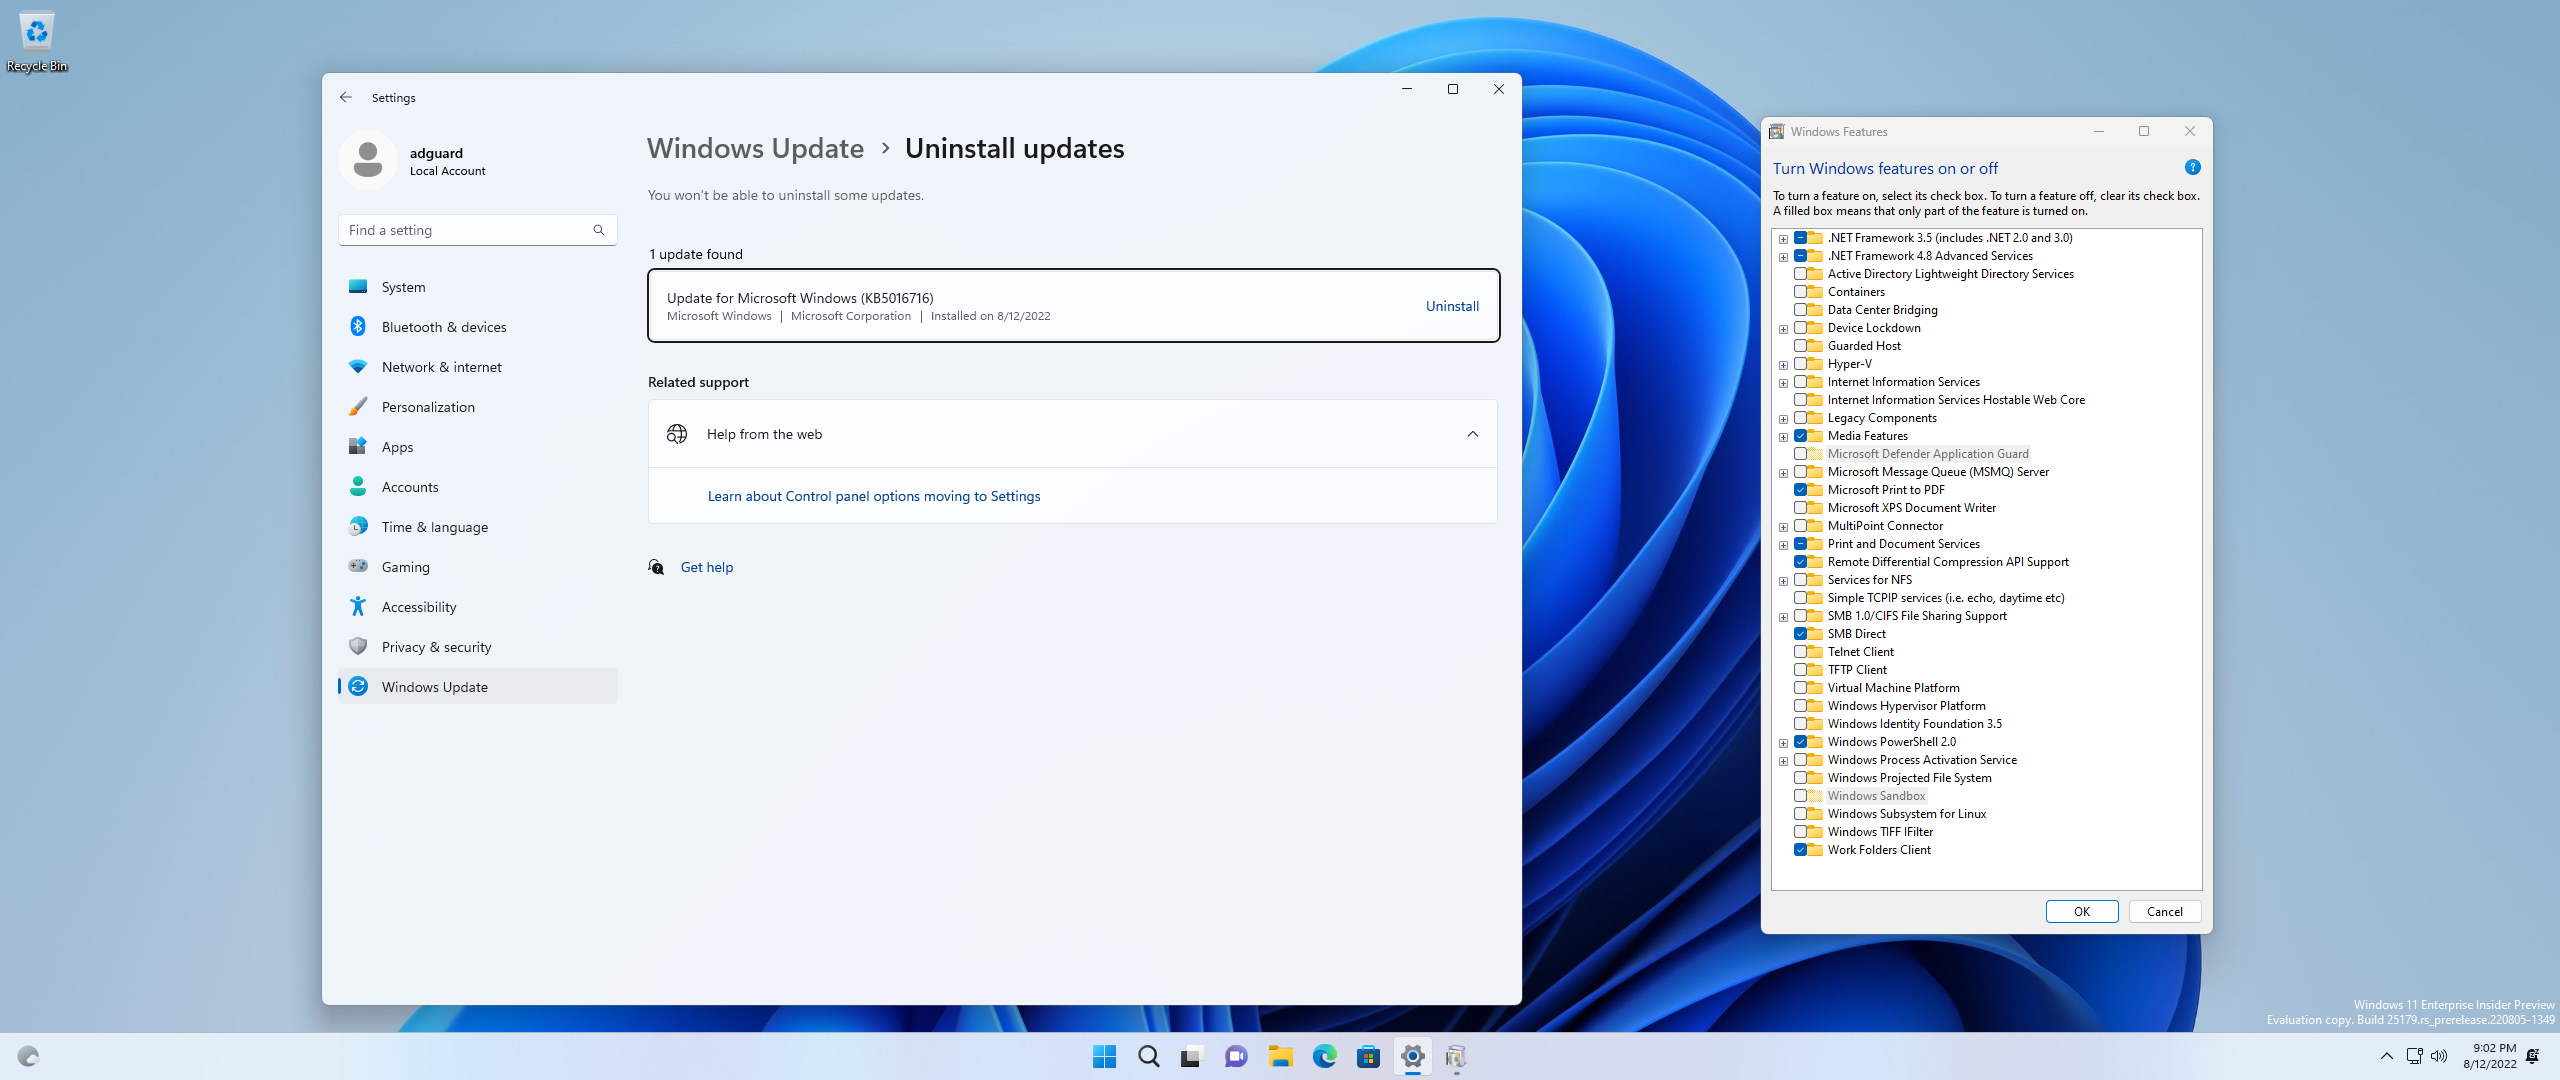Open the Recycle Bin desktop icon
Viewport: 2560px width, 1080px height.
point(37,42)
